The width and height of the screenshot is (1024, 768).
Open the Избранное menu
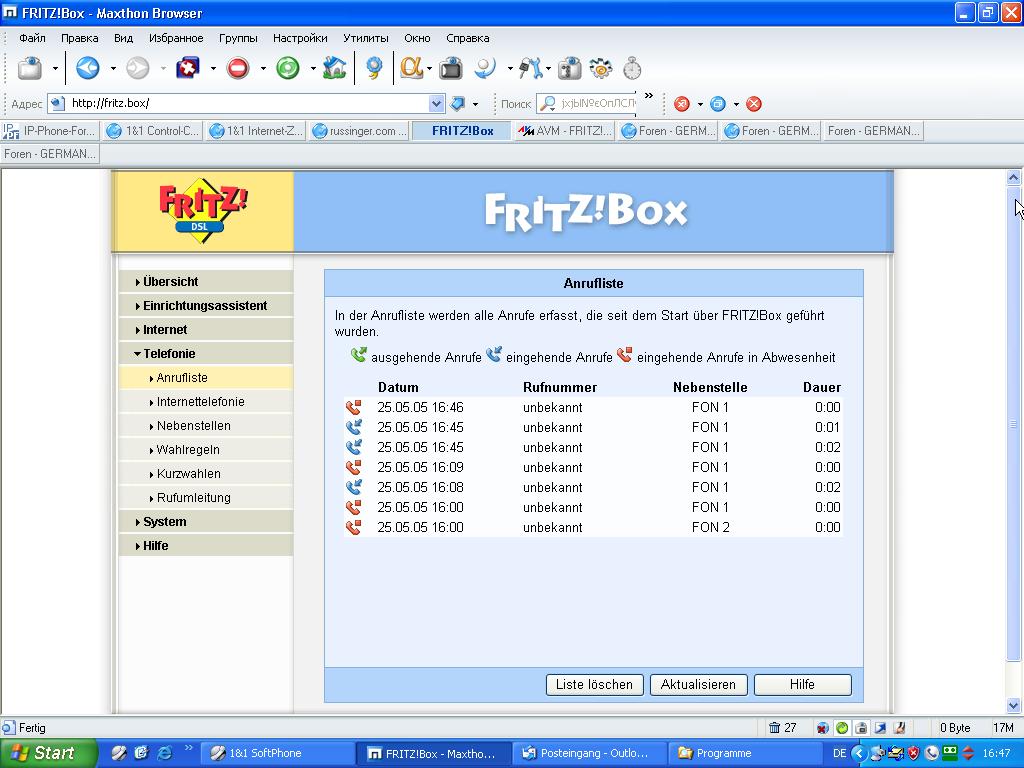coord(176,38)
